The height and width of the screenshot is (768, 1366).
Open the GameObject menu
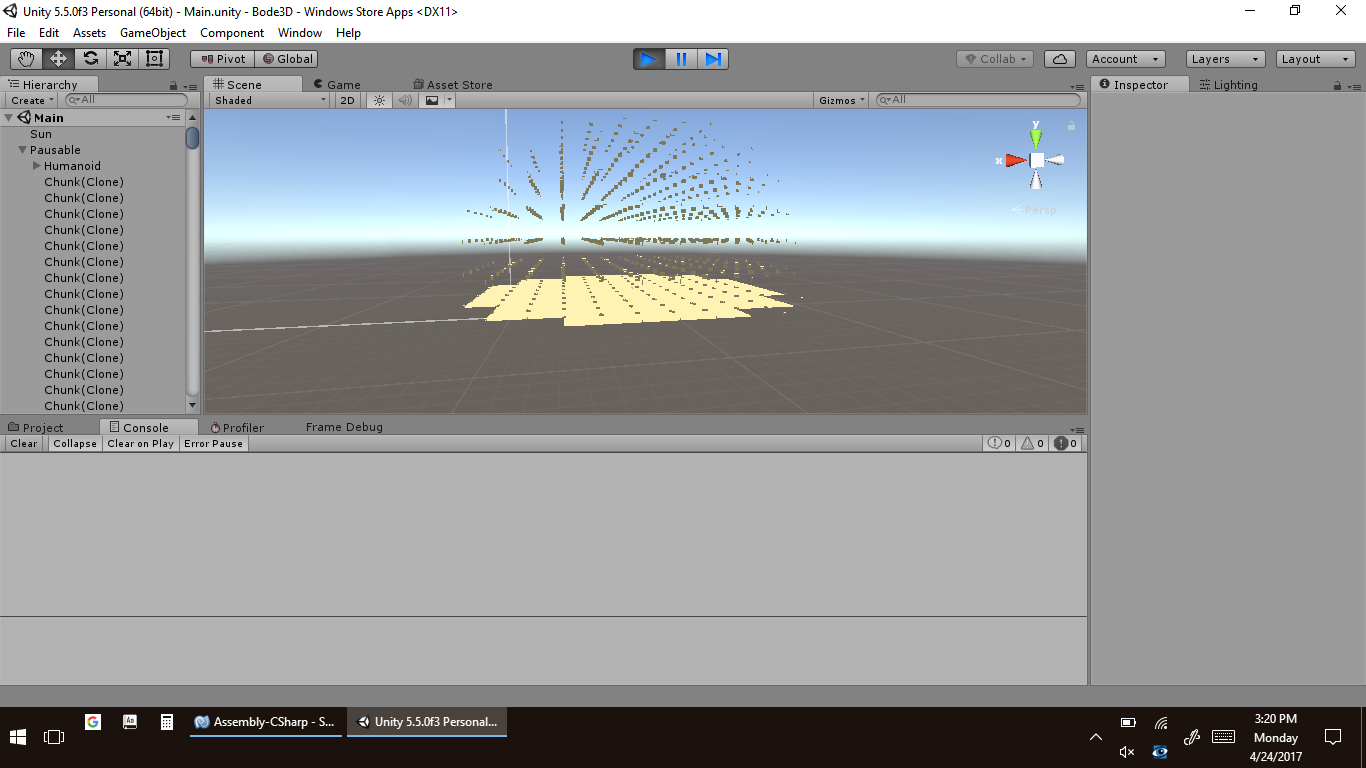click(x=152, y=33)
